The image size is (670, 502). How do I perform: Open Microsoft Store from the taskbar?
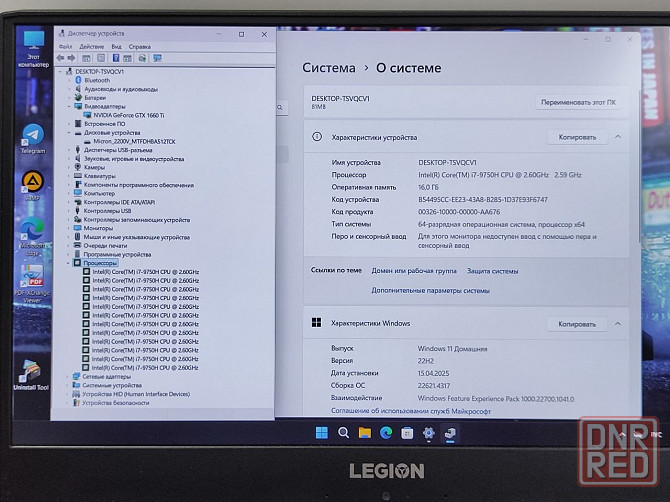tap(407, 433)
